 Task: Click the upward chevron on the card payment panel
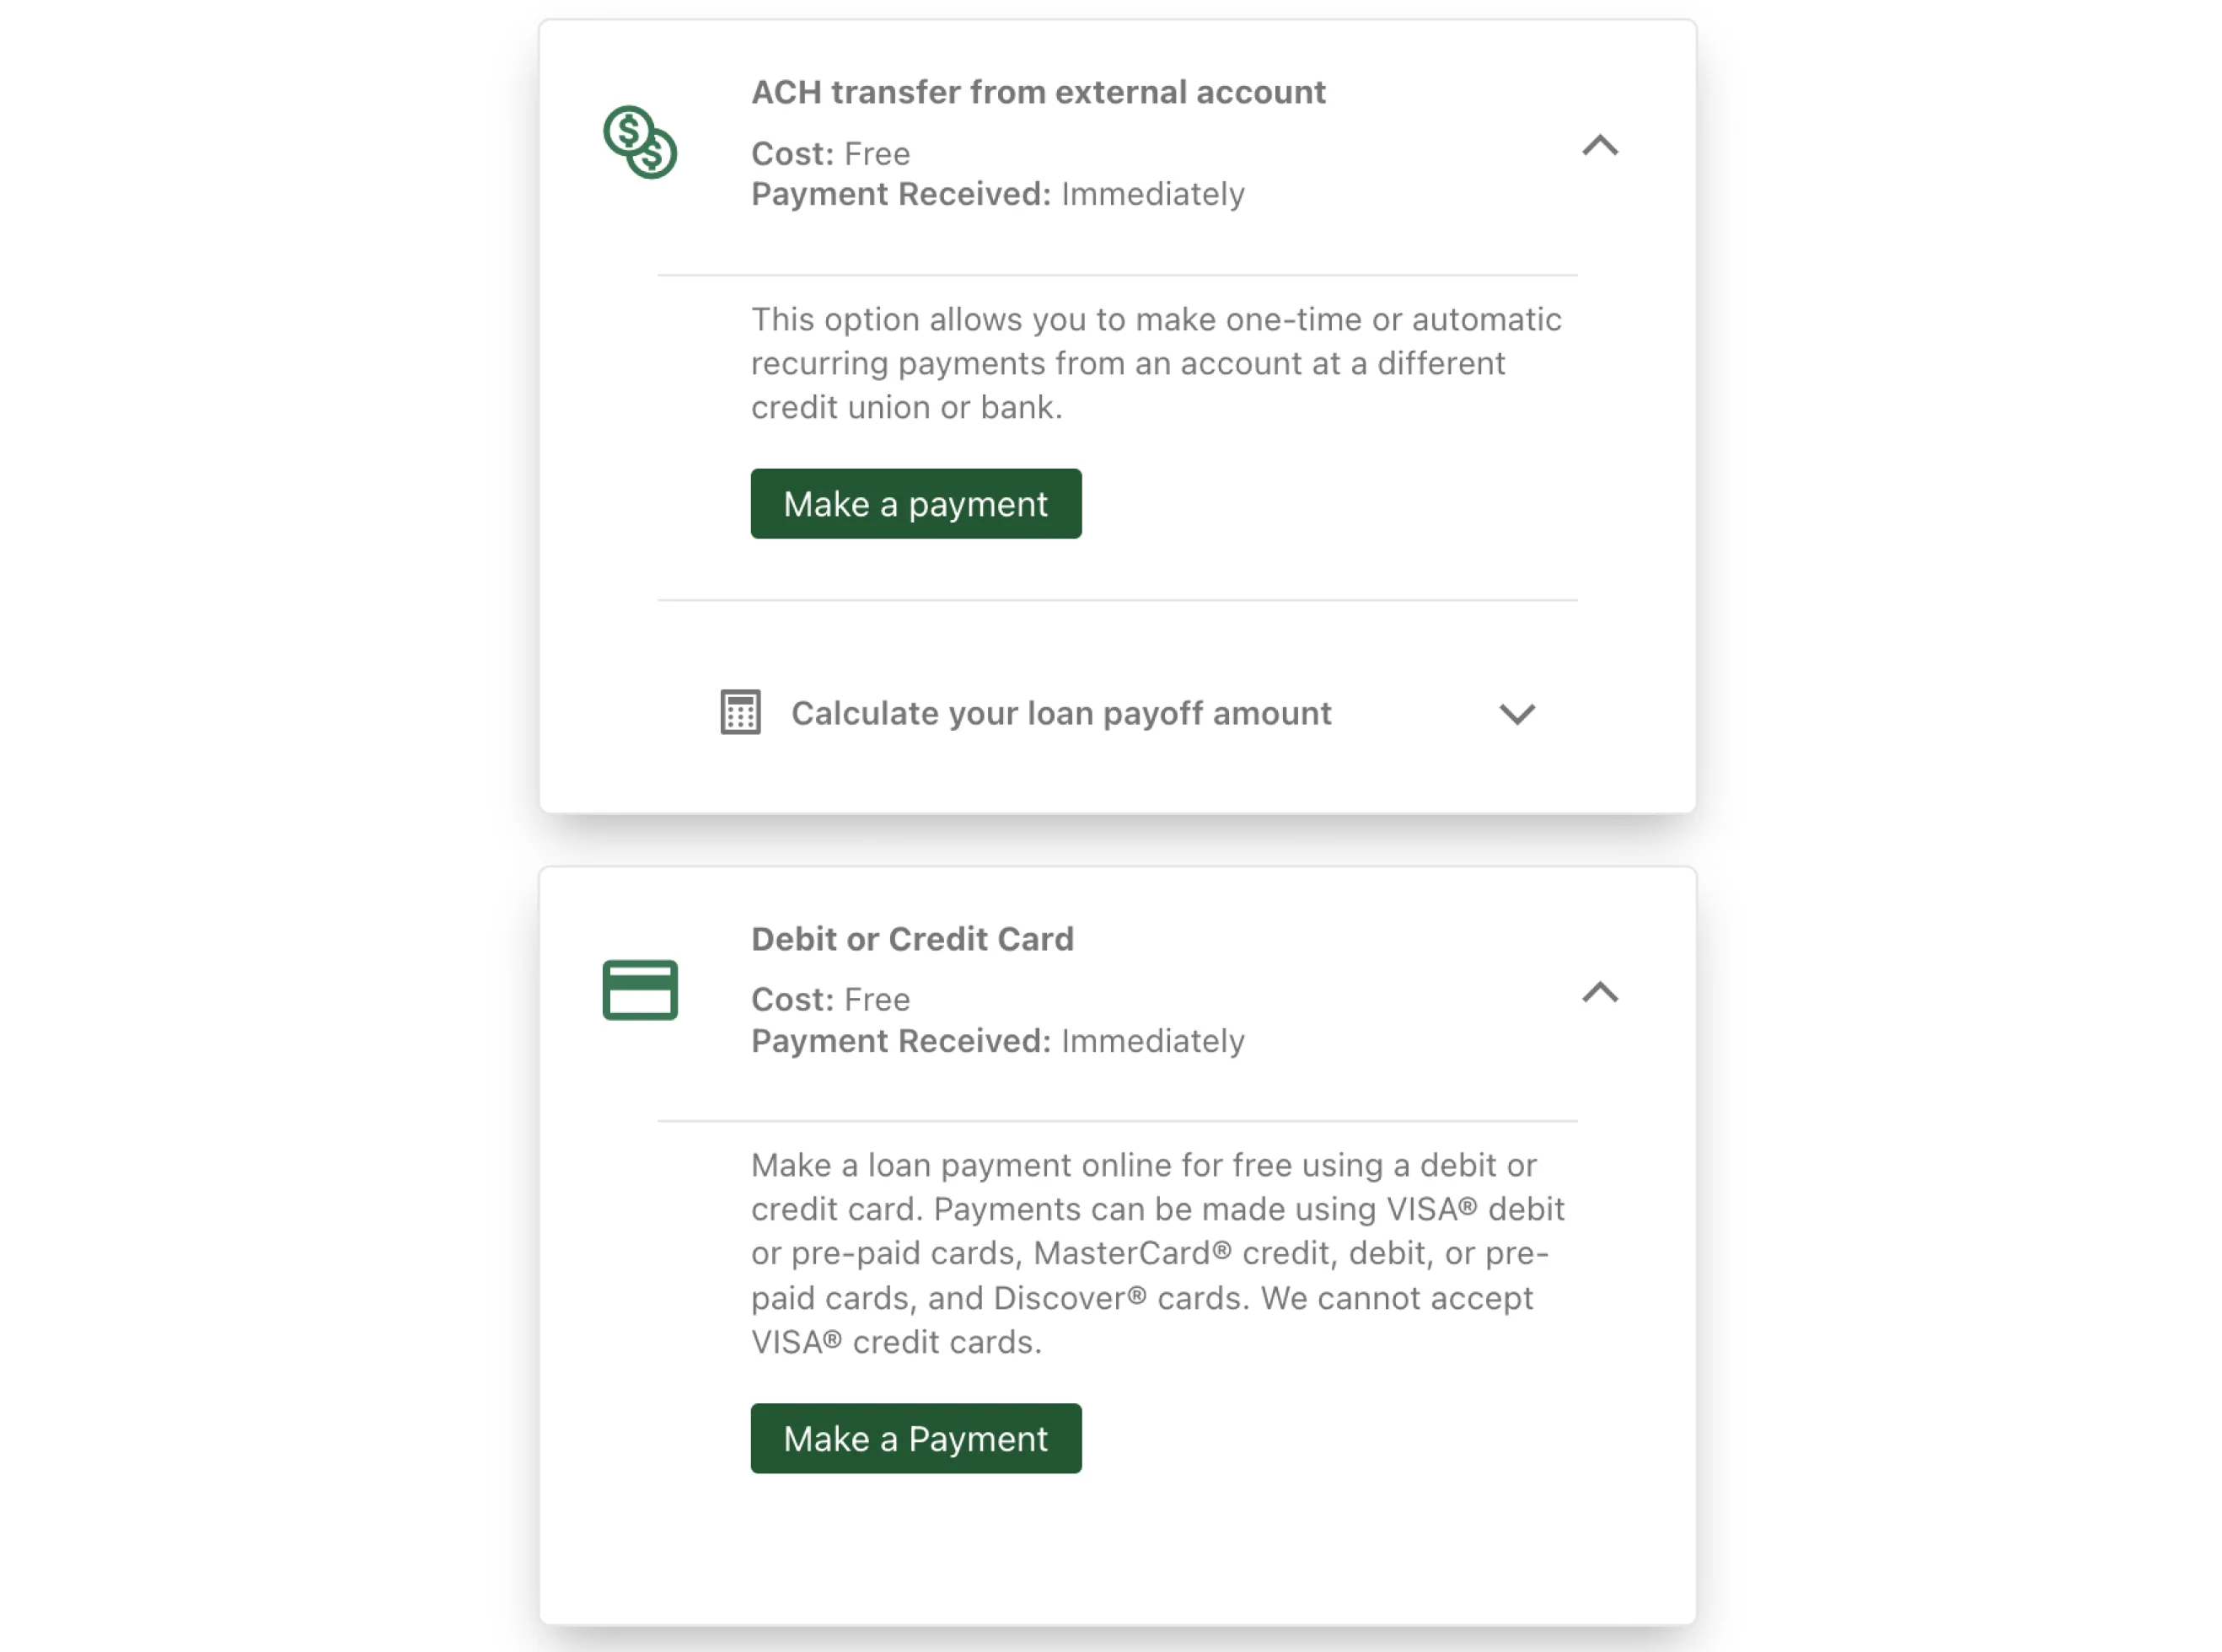coord(1600,992)
